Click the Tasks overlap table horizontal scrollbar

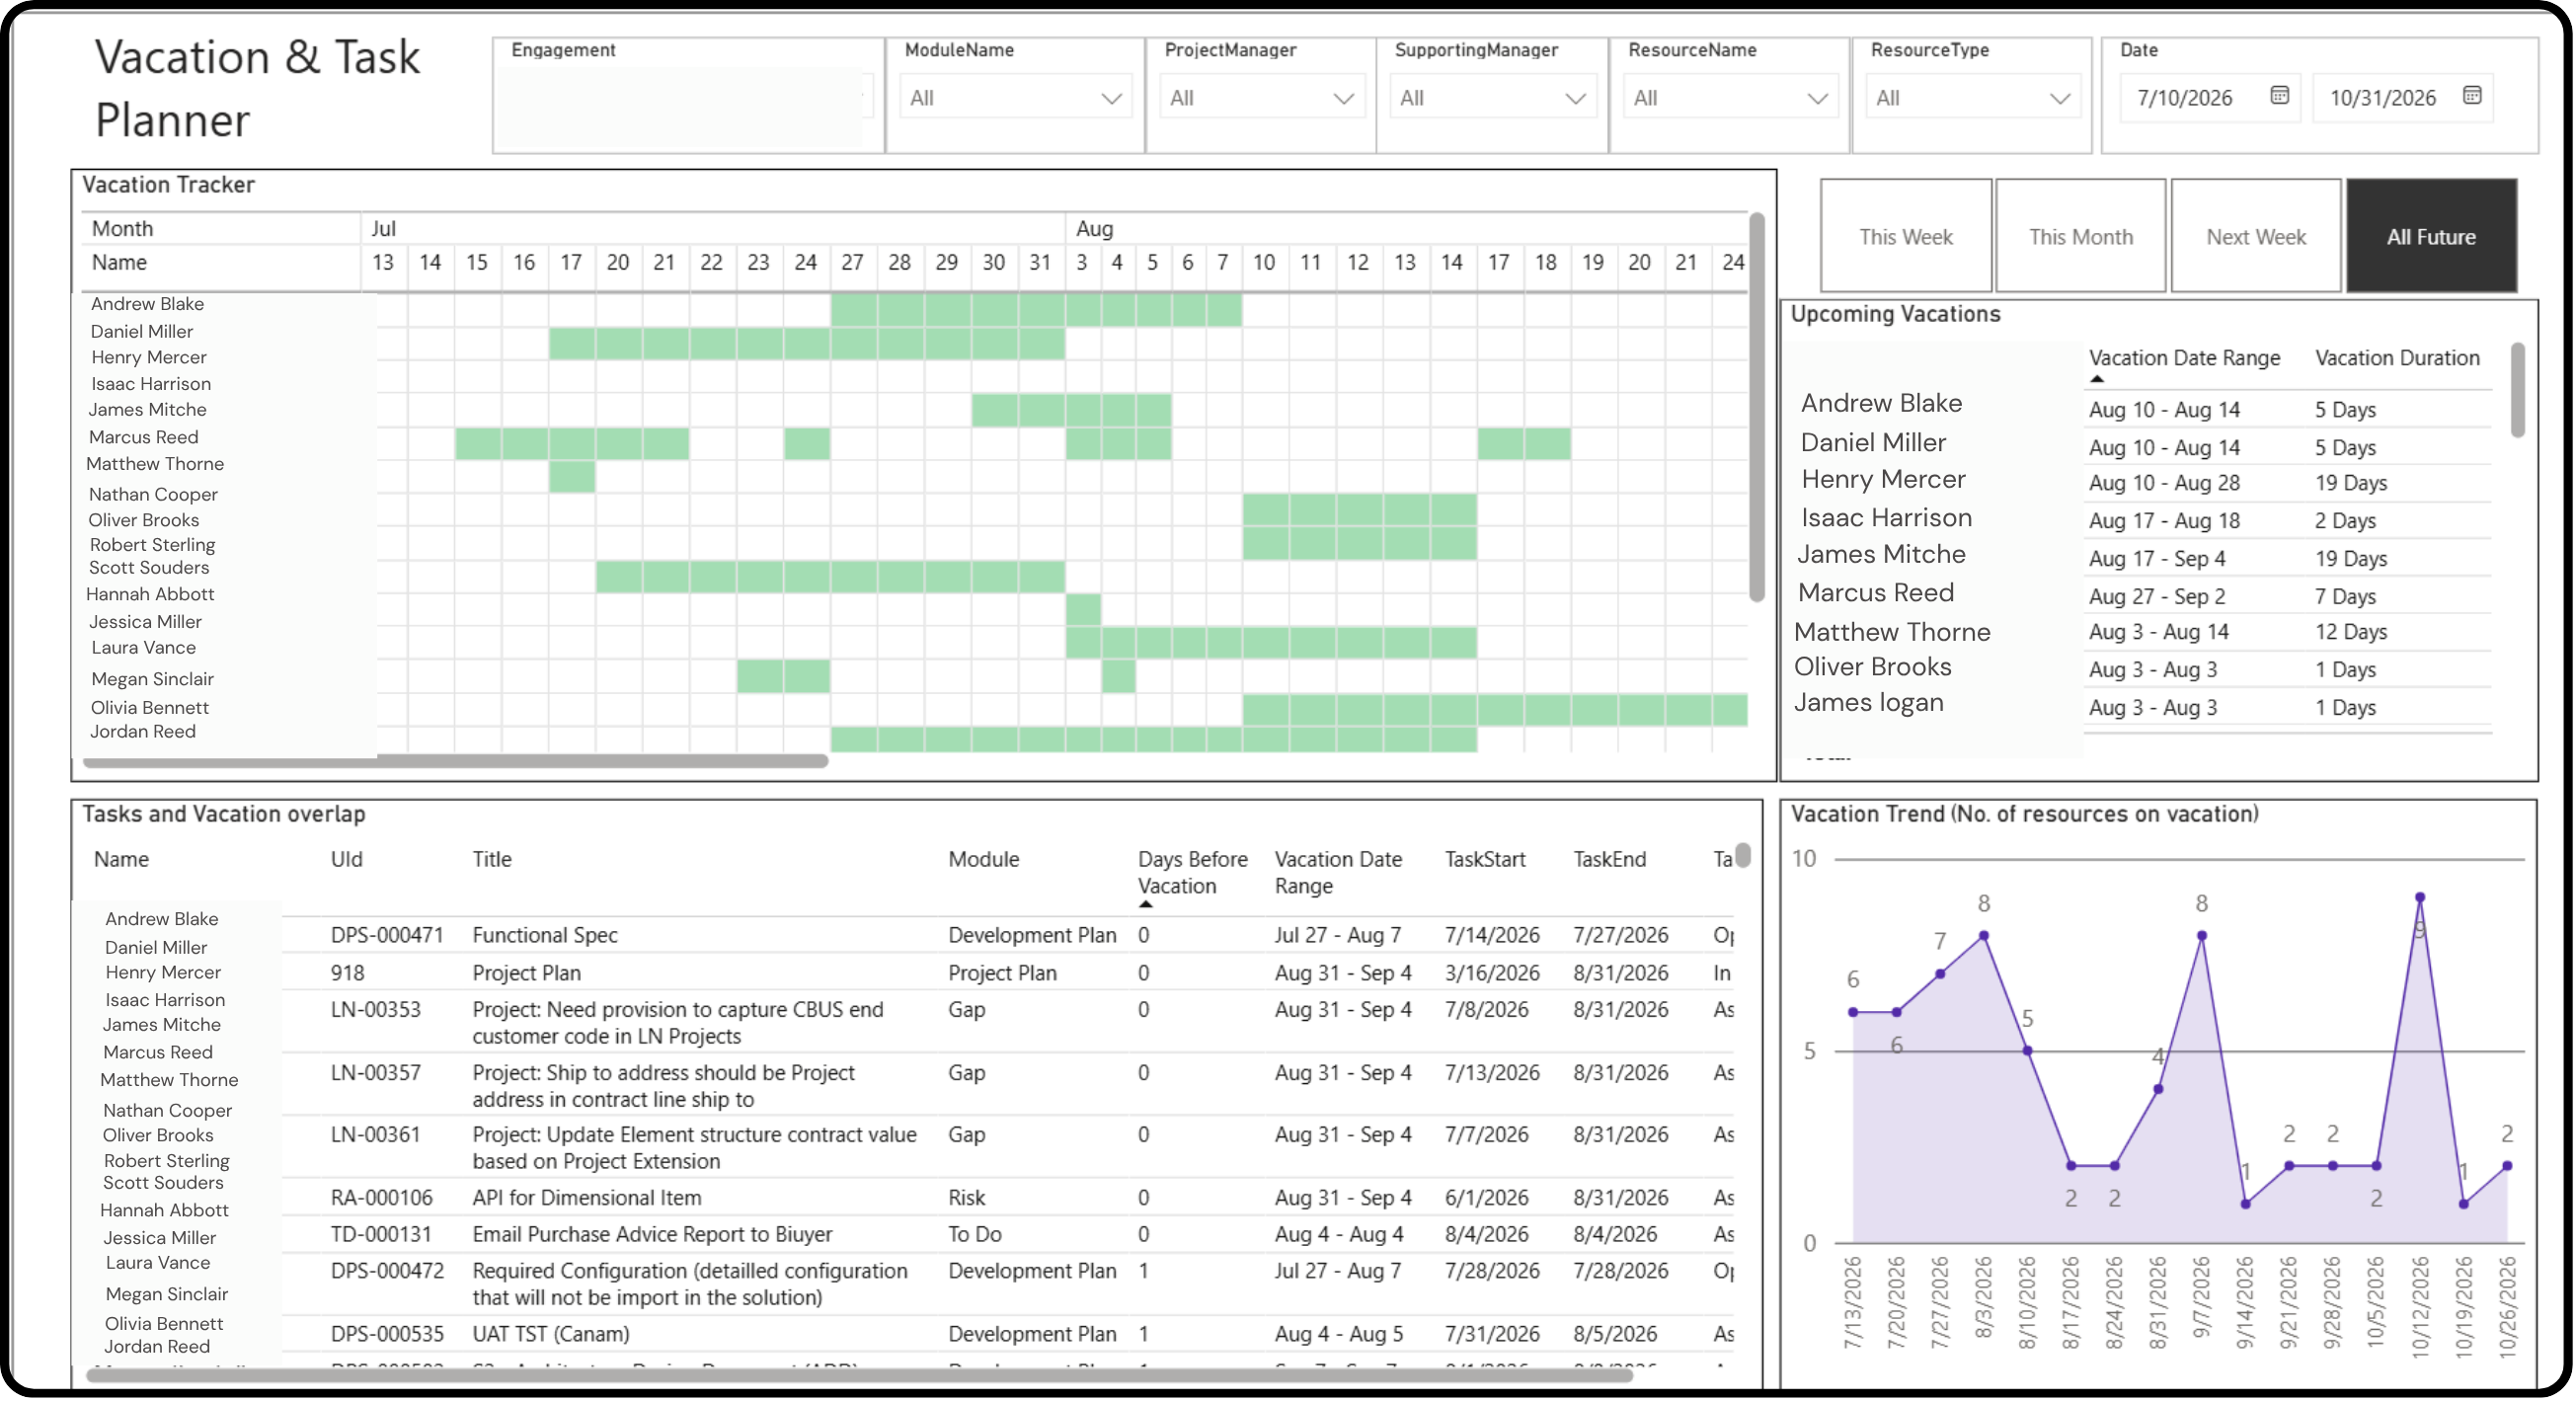click(860, 1376)
